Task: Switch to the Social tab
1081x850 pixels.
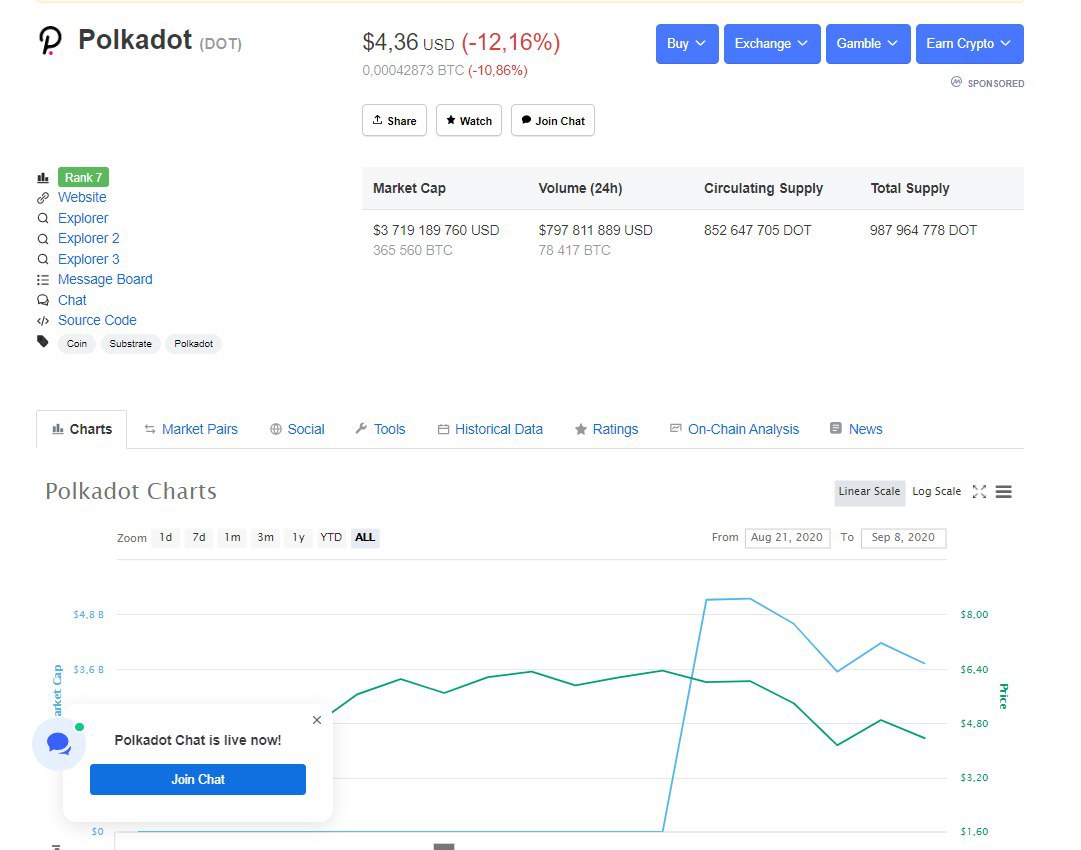Action: click(x=297, y=429)
